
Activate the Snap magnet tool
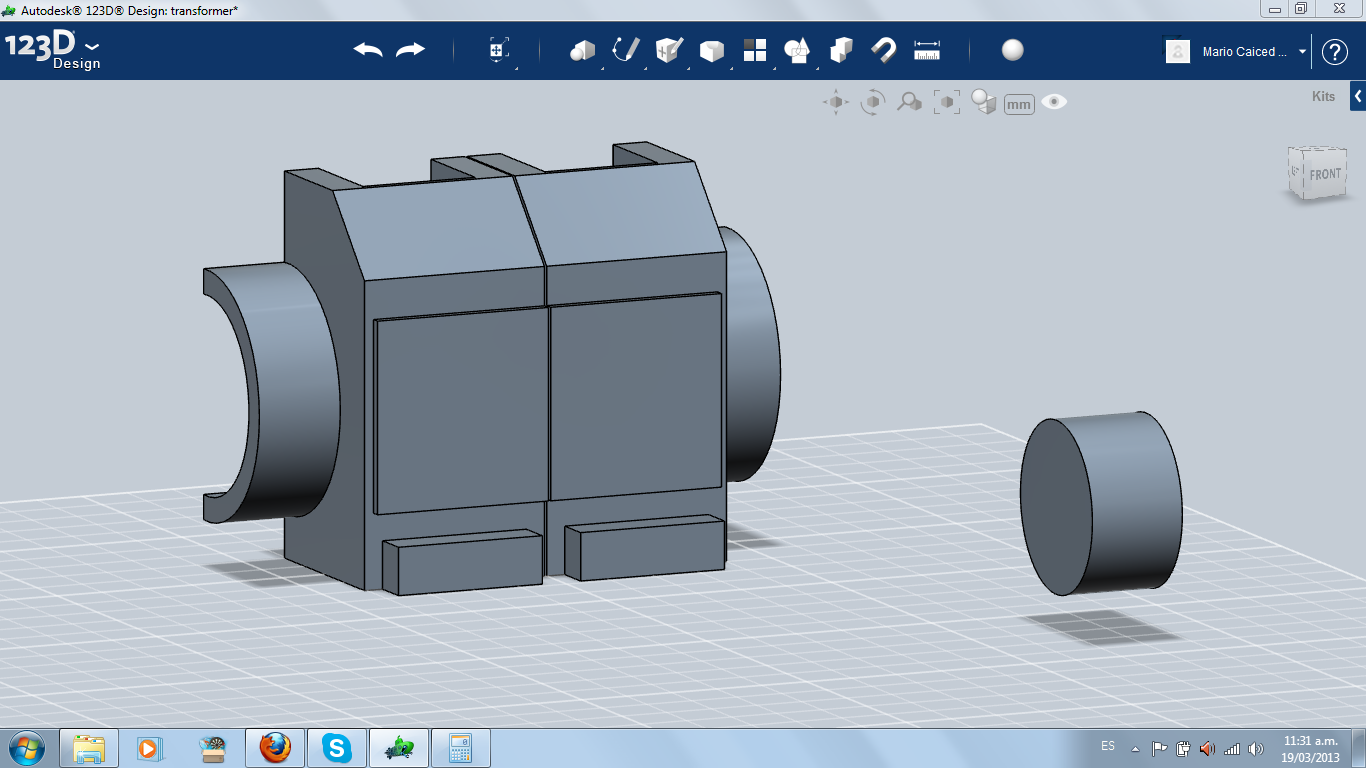tap(884, 50)
